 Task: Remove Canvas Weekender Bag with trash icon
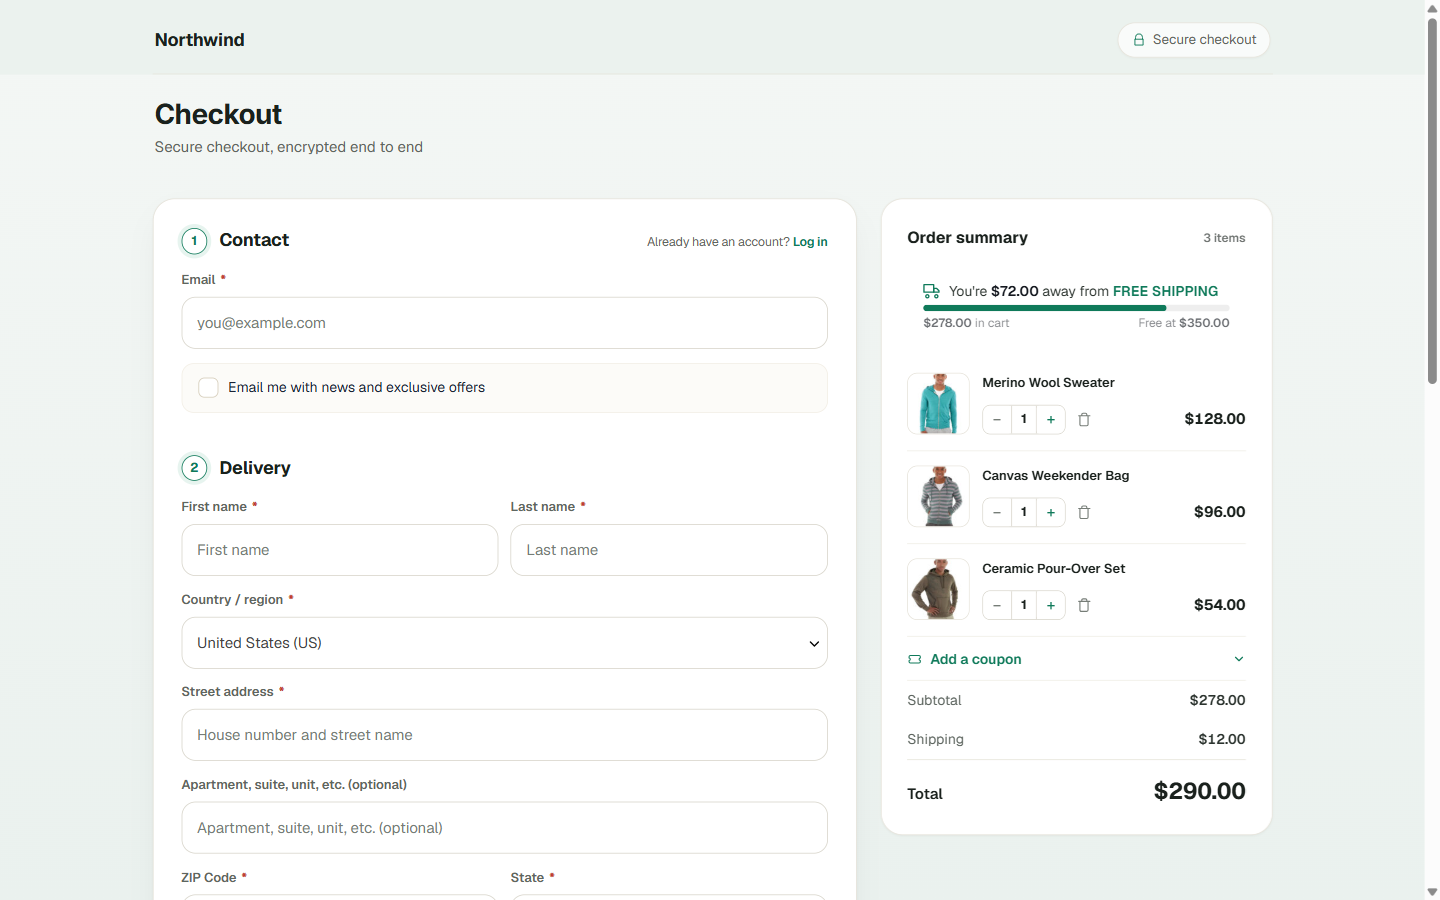pos(1084,513)
